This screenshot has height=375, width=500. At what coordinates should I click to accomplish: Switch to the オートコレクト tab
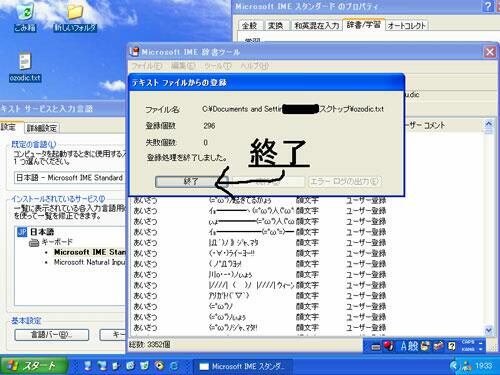click(x=407, y=25)
